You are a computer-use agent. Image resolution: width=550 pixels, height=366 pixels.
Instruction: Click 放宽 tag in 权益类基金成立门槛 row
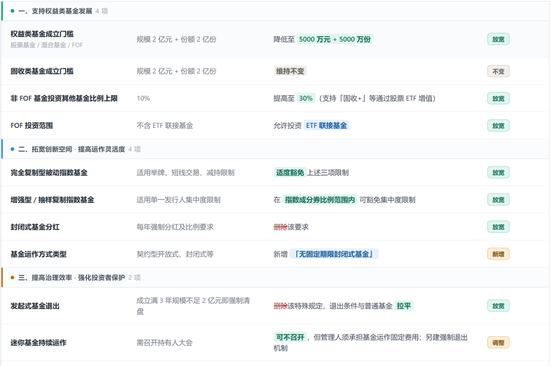click(498, 39)
